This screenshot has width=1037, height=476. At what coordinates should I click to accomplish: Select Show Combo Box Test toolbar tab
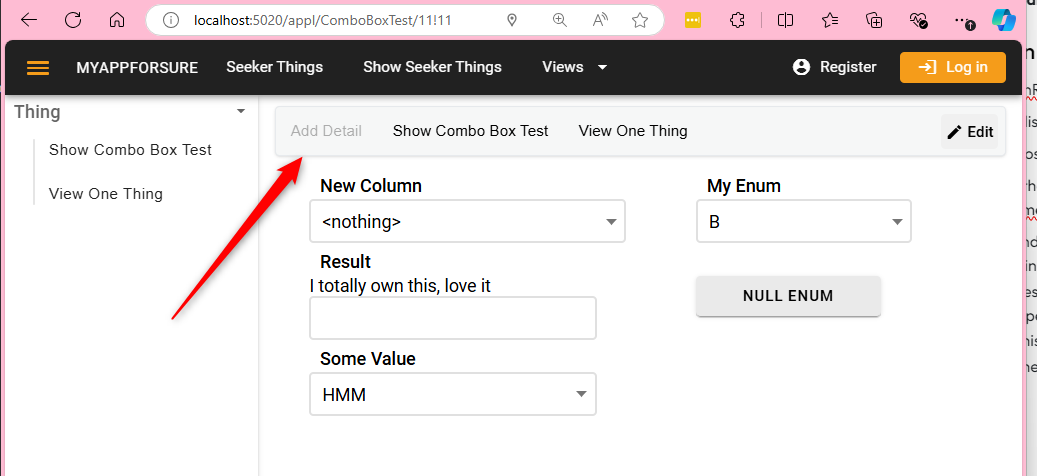click(470, 131)
